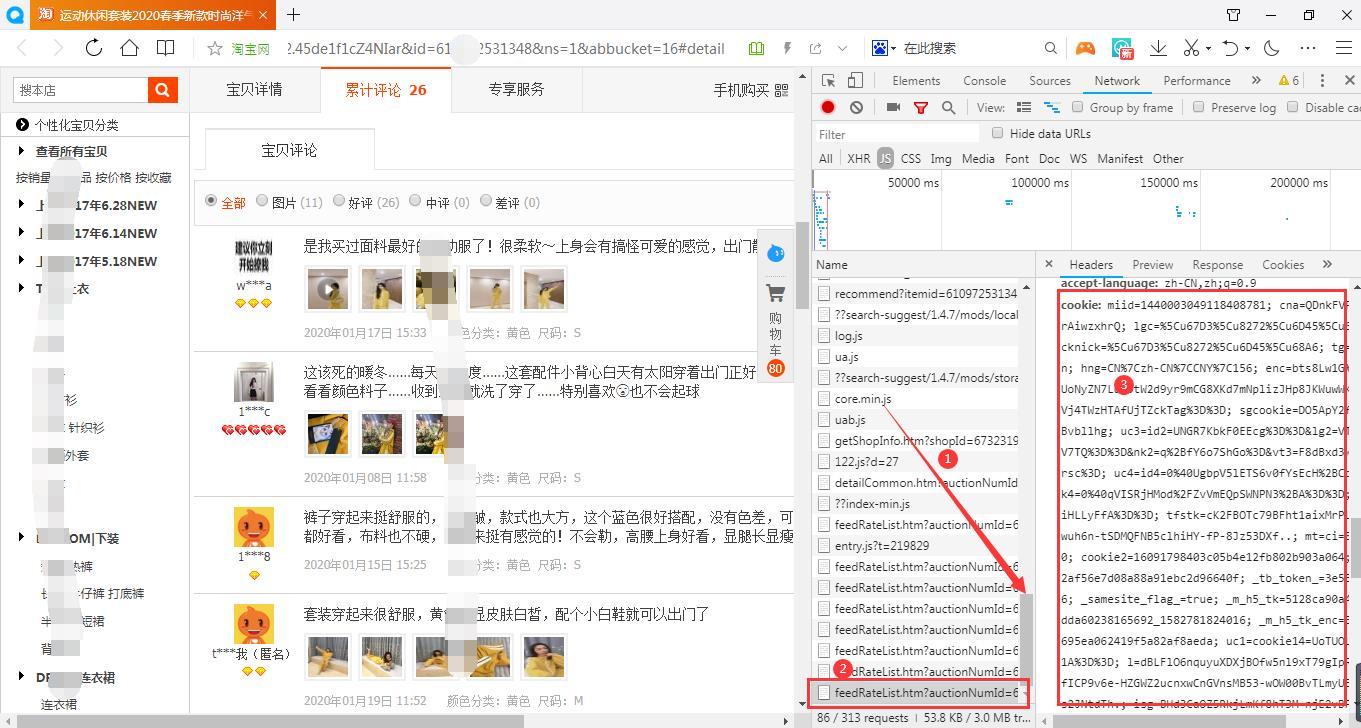Show more DevTools panels chevron
Screen dimensions: 1361x728
1256,81
